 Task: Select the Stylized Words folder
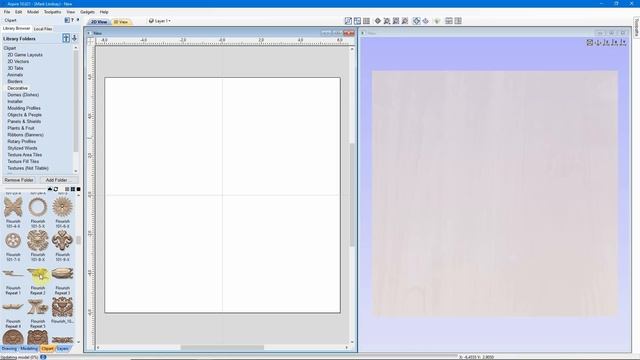coord(22,148)
